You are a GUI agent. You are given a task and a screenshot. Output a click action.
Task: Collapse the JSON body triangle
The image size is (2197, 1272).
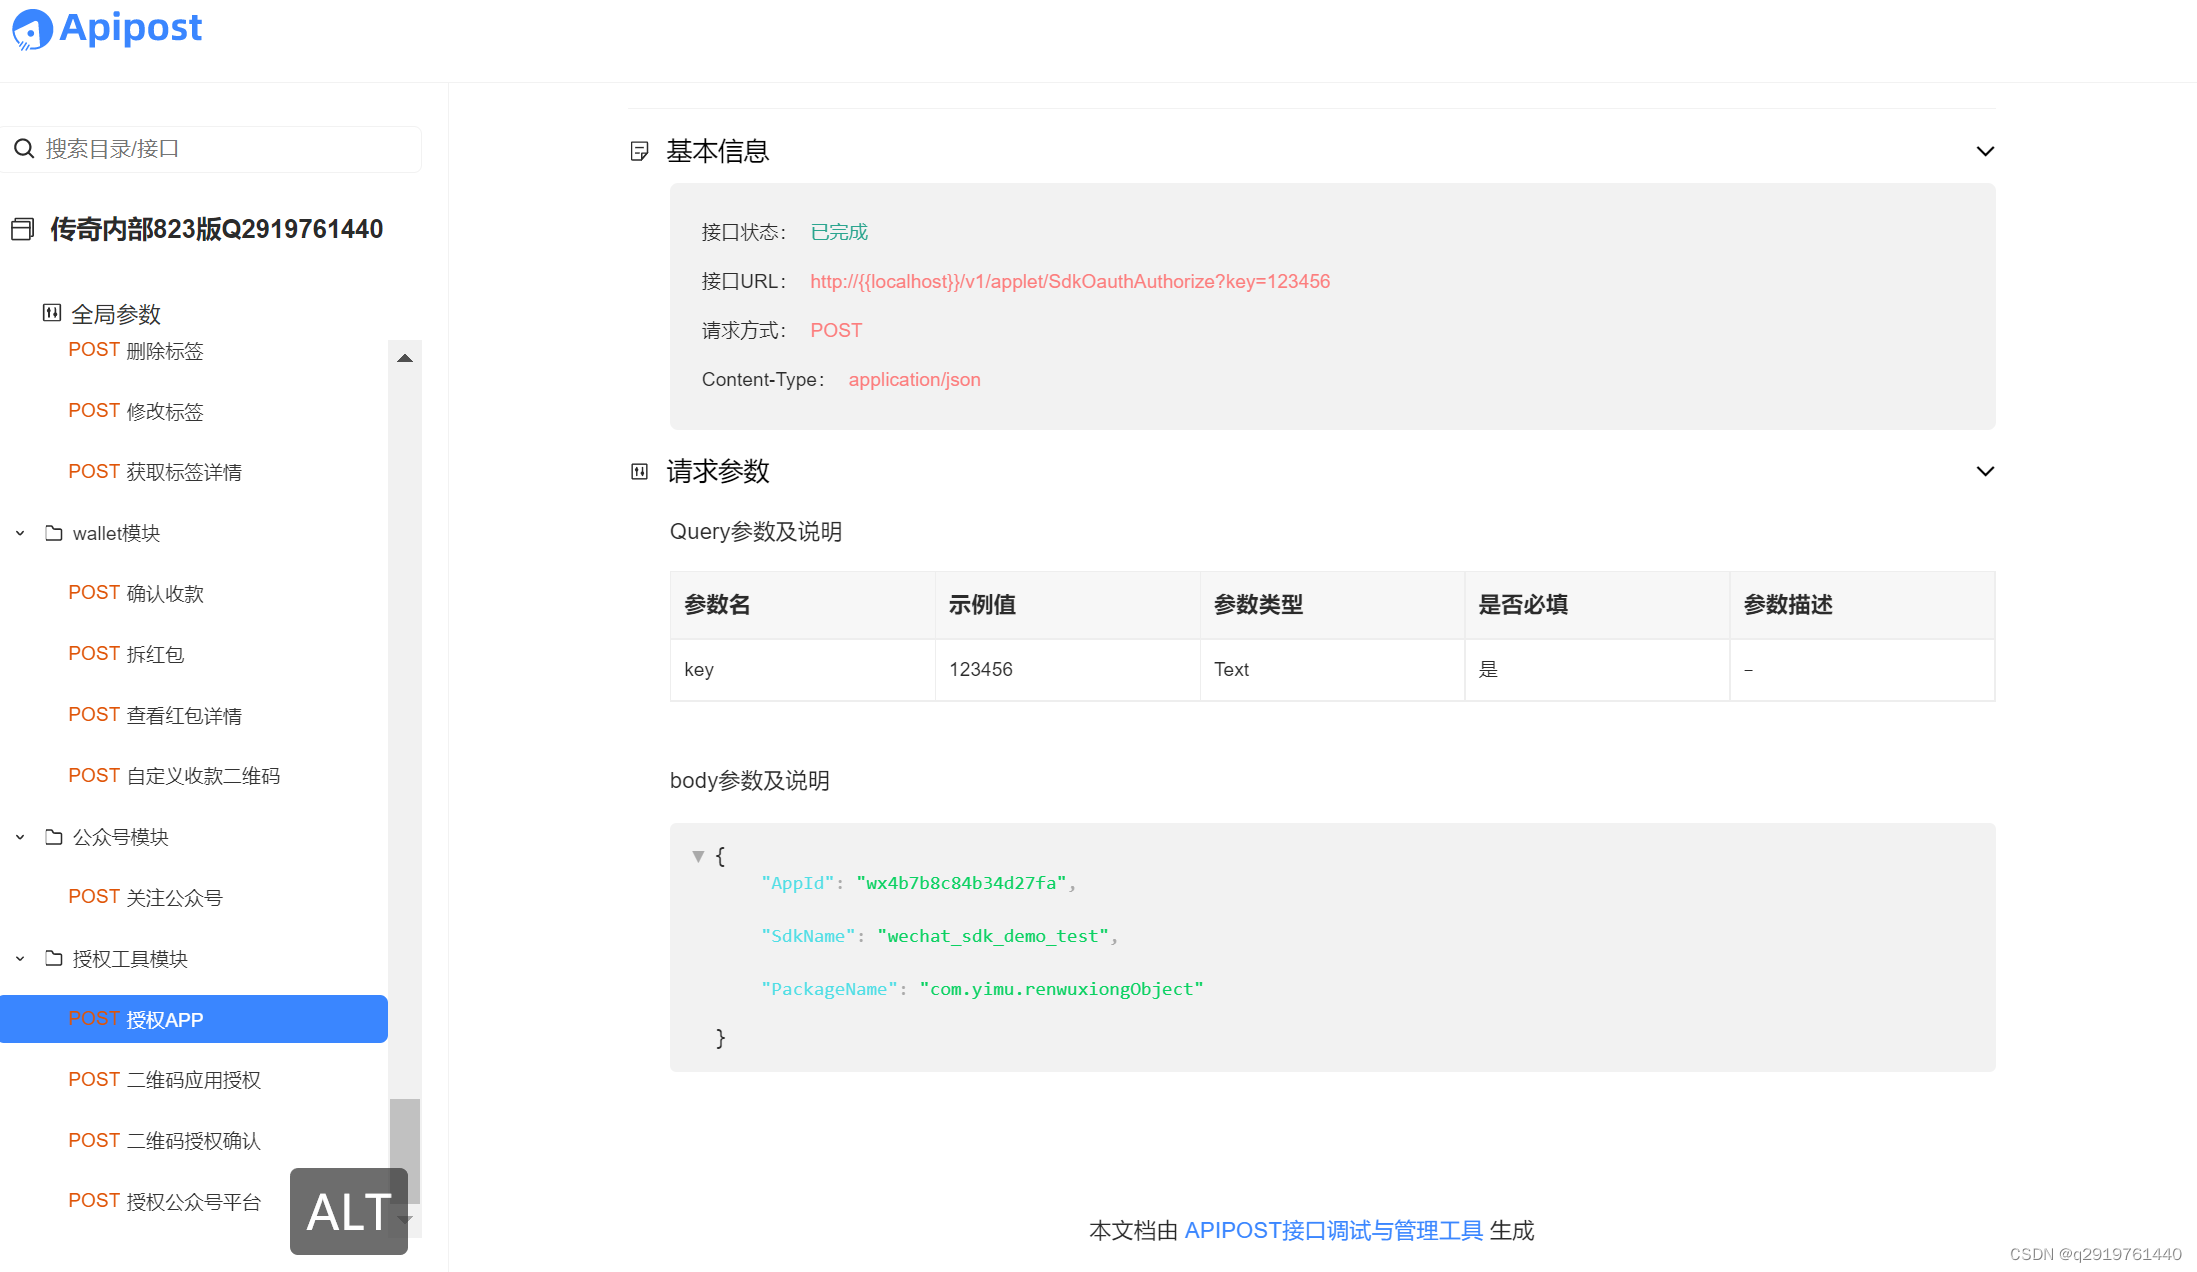[698, 856]
